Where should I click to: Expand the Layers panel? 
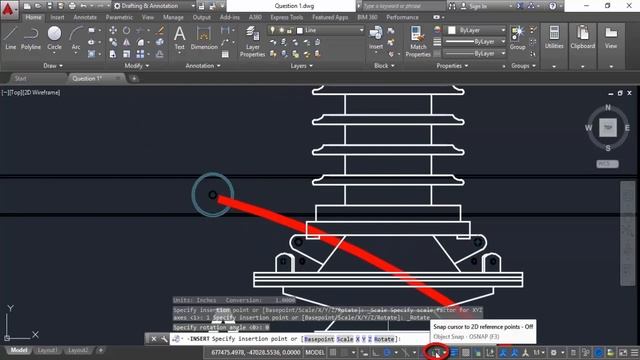point(301,66)
